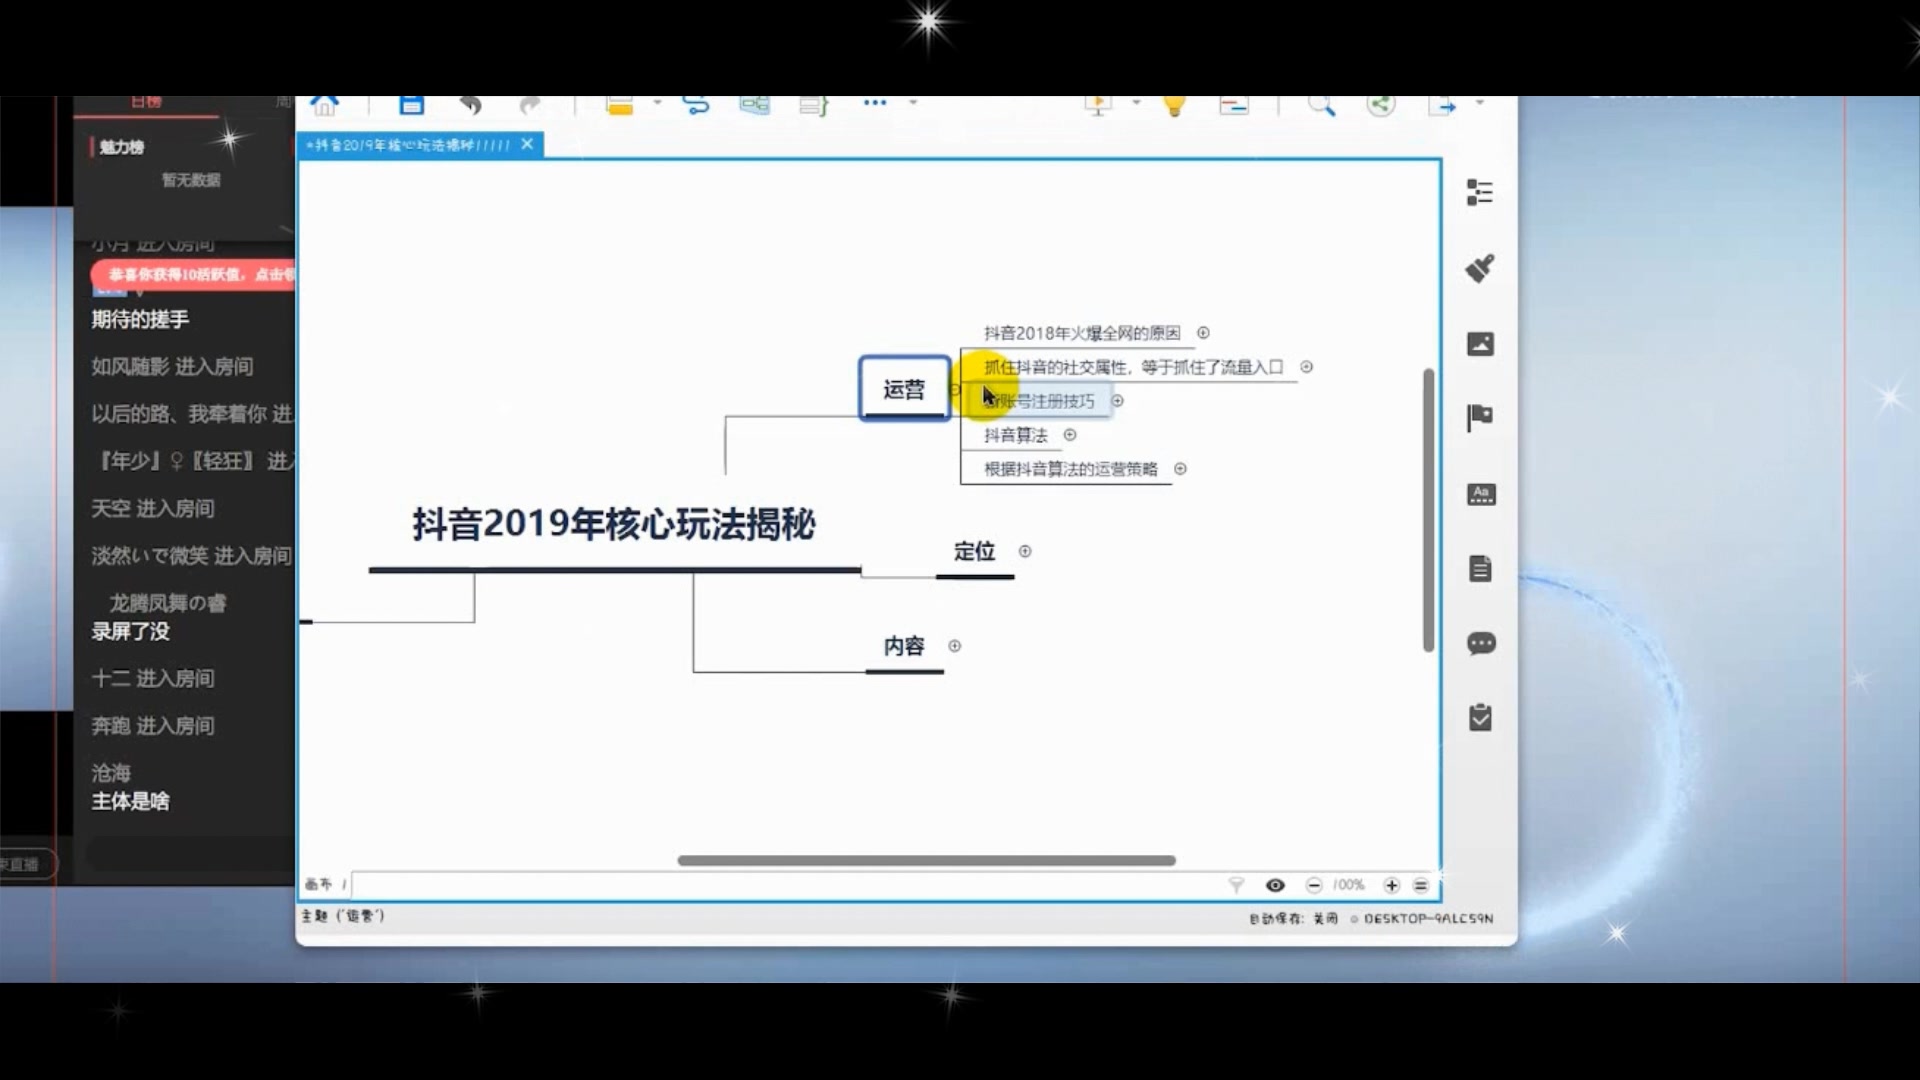
Task: Toggle the eye visibility icon in bottom bar
Action: [x=1275, y=885]
